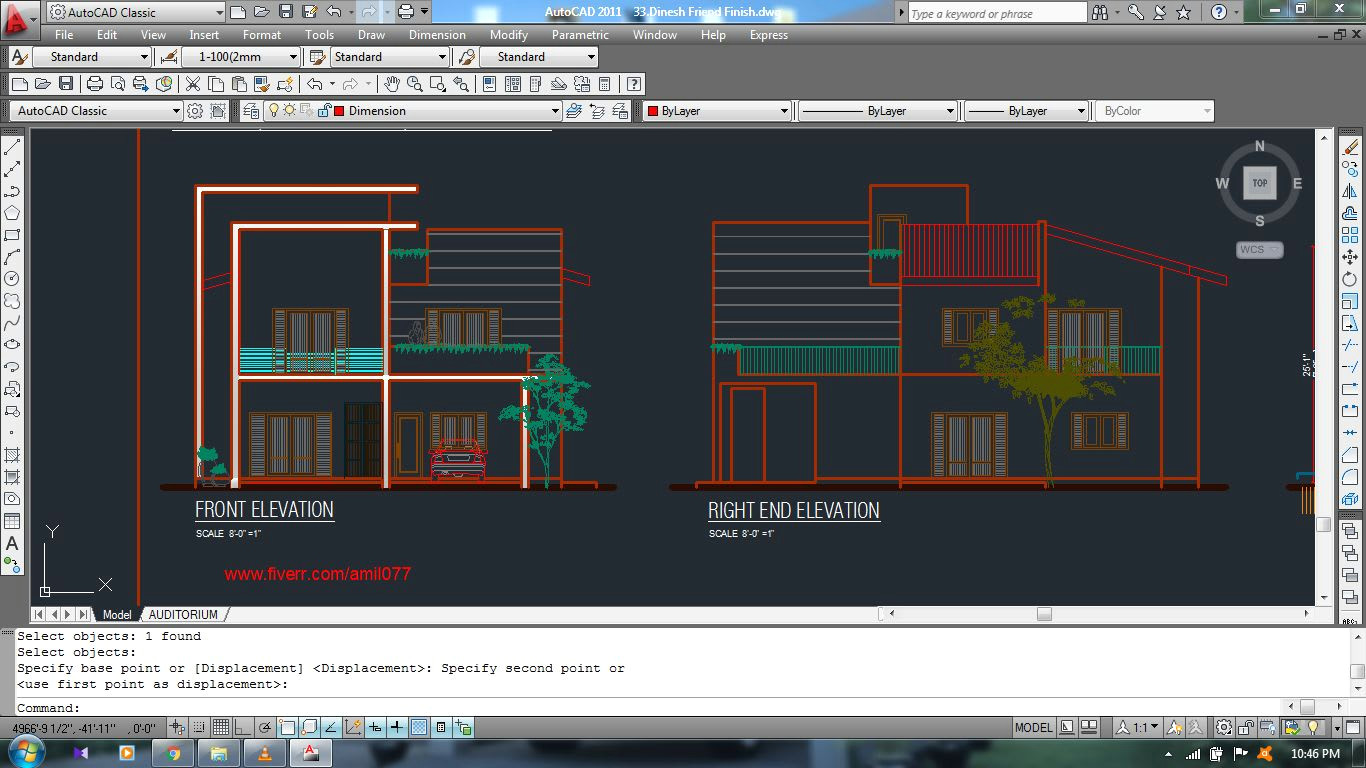Click the Workspace Settings gear icon

tap(195, 111)
